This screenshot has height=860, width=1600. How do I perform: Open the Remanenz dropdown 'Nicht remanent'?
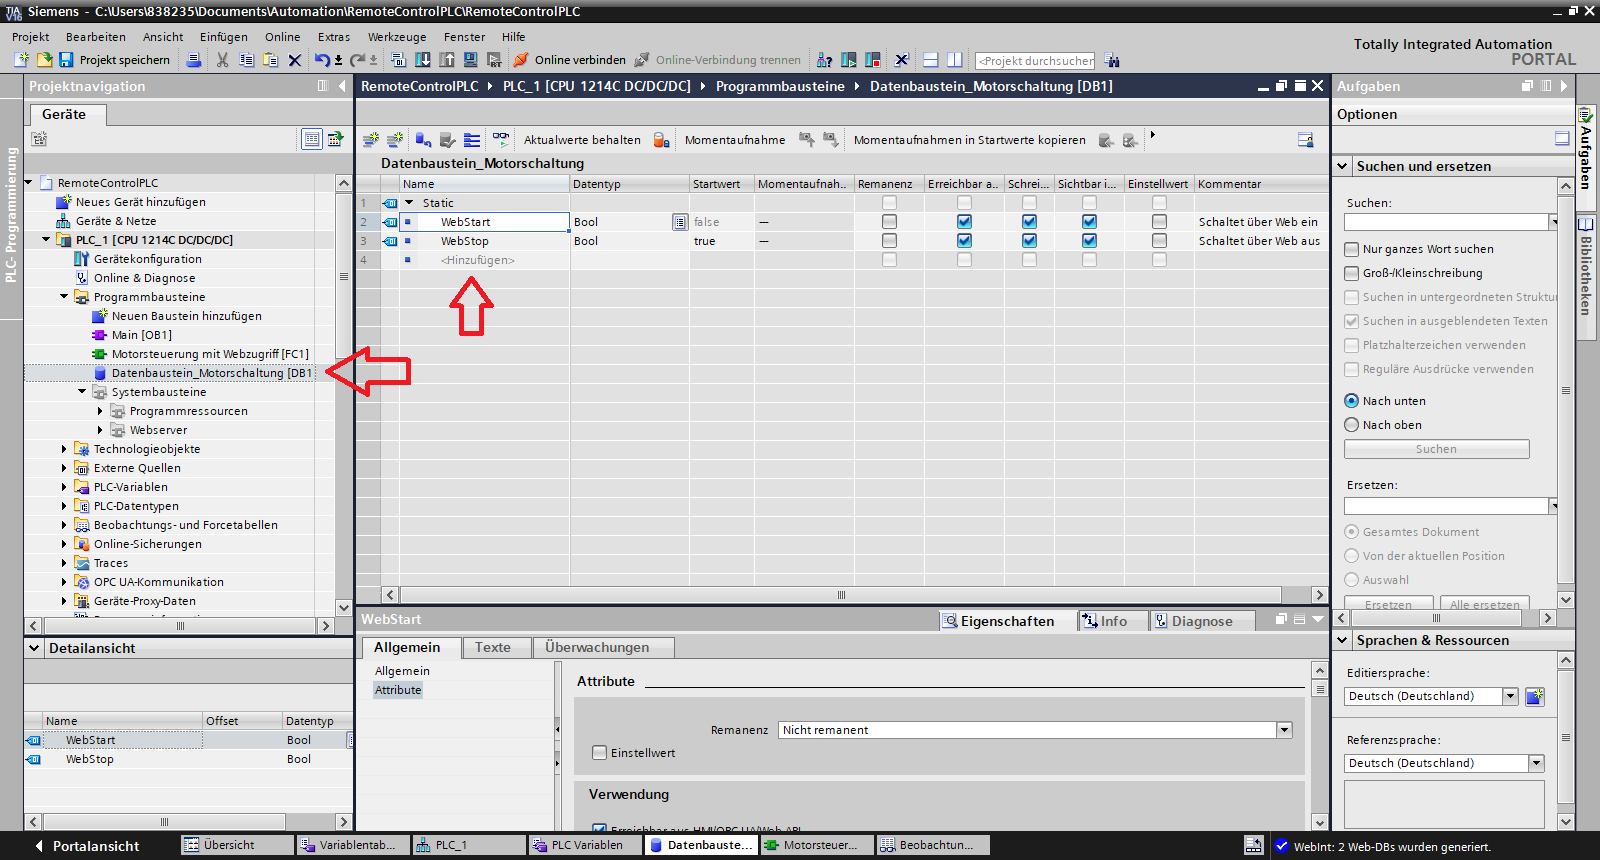tap(1284, 730)
